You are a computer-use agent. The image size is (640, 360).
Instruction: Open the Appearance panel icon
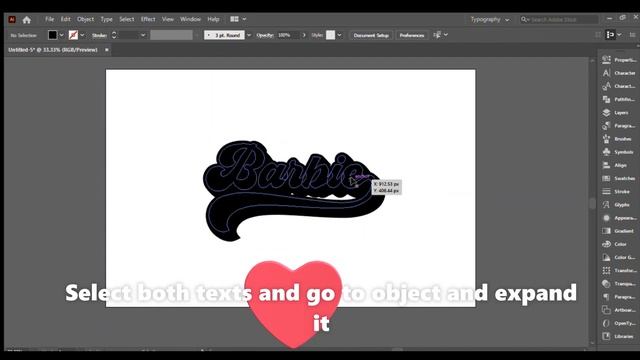coord(607,218)
